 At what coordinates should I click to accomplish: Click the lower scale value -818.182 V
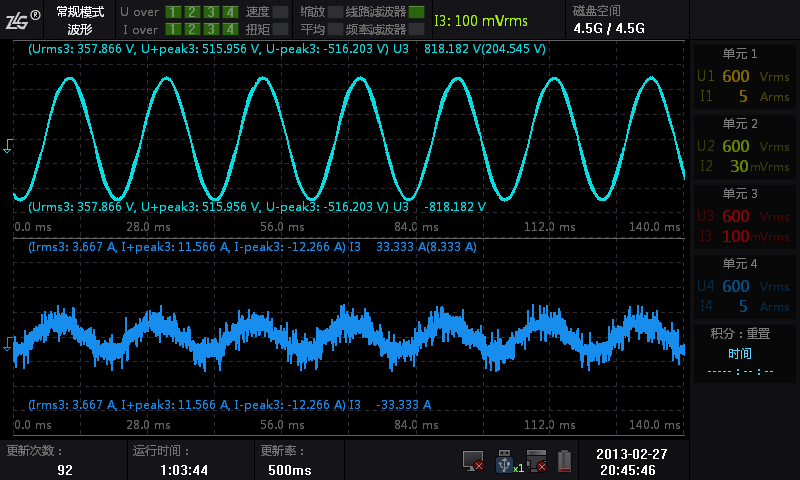click(x=455, y=207)
